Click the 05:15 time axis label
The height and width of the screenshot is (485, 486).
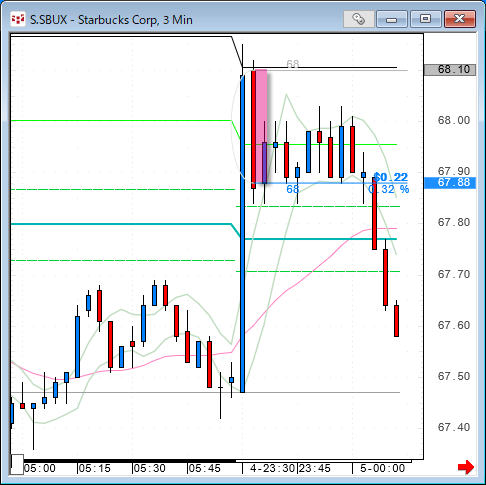95,468
